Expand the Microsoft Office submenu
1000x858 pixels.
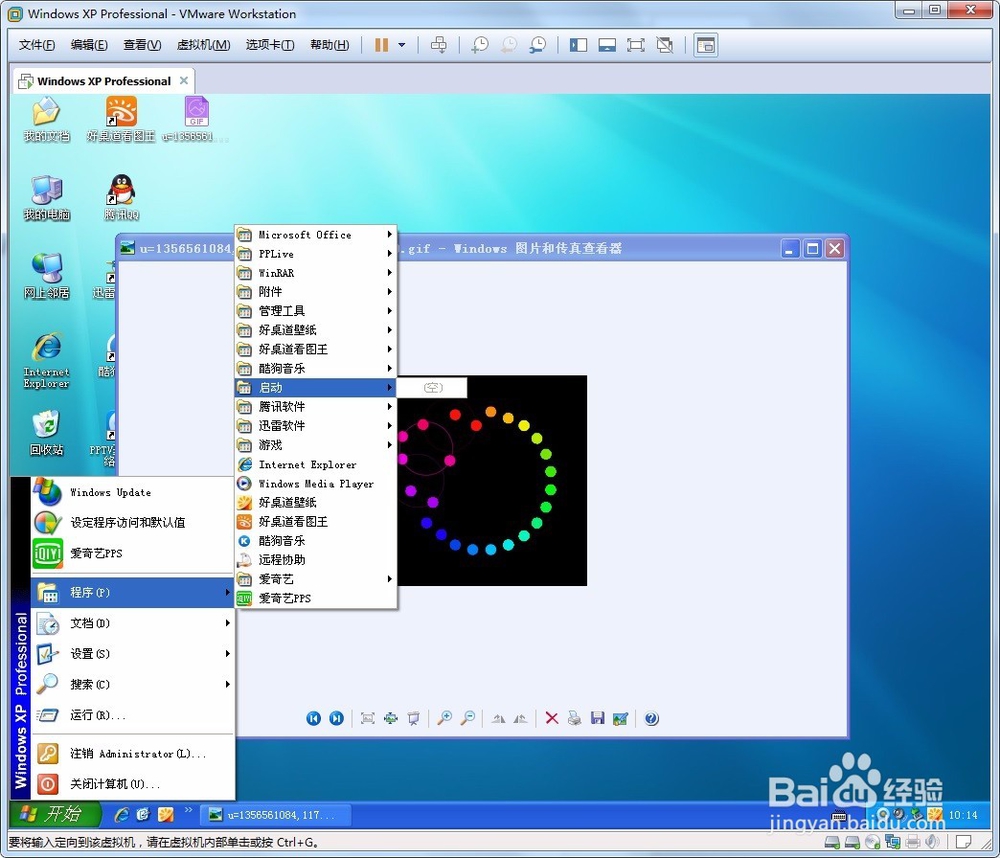[x=316, y=235]
